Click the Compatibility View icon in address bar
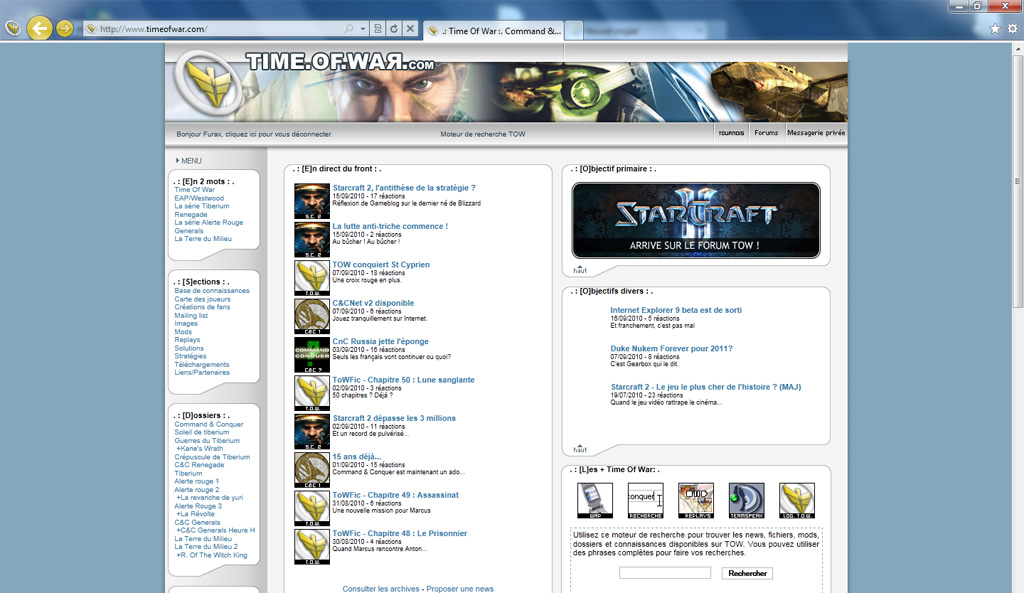 pos(377,29)
